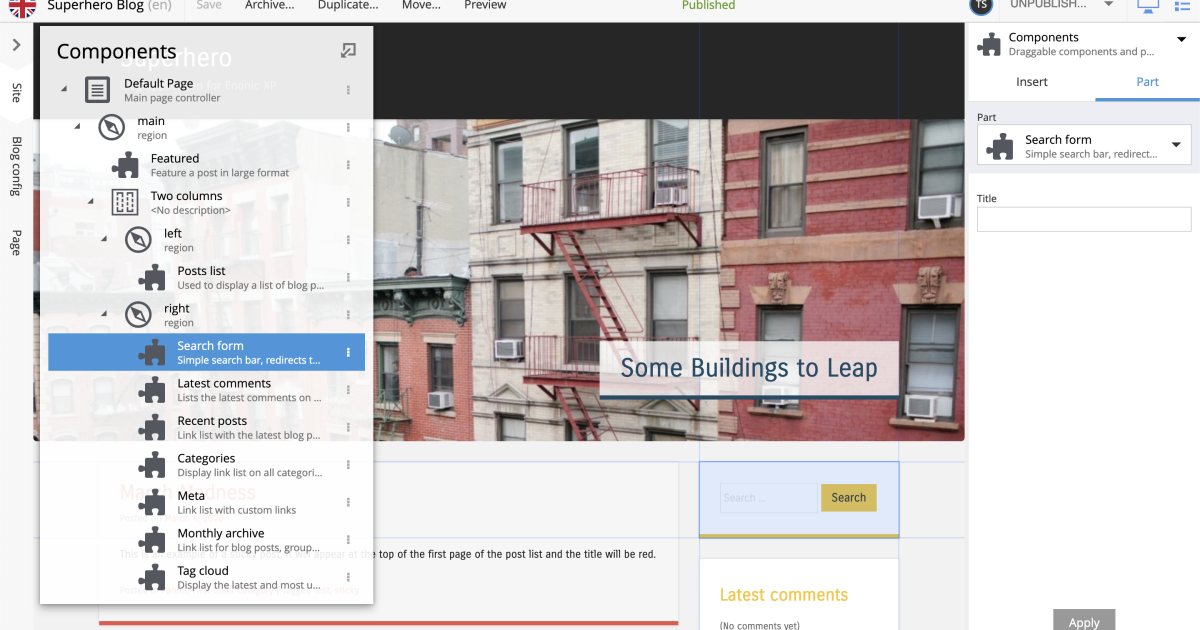The height and width of the screenshot is (630, 1200).
Task: Switch to the Insert tab
Action: coord(1032,82)
